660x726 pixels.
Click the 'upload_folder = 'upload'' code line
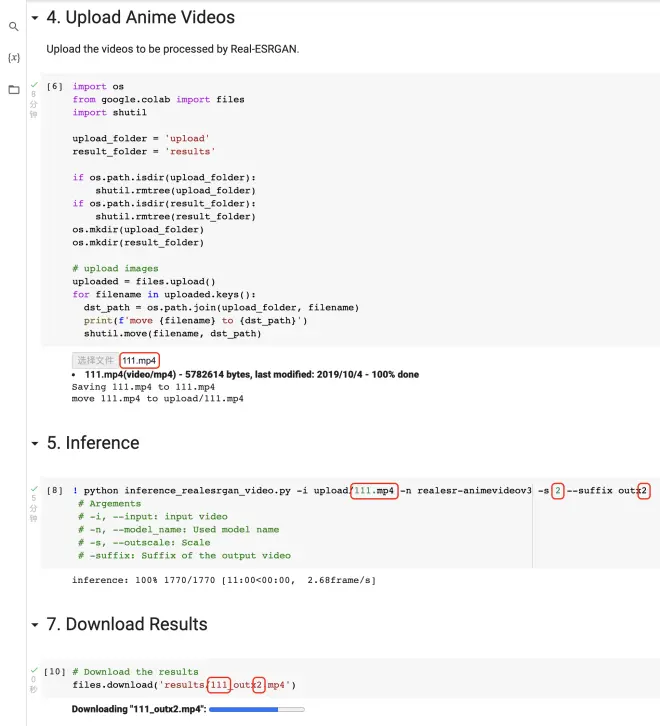tap(141, 138)
